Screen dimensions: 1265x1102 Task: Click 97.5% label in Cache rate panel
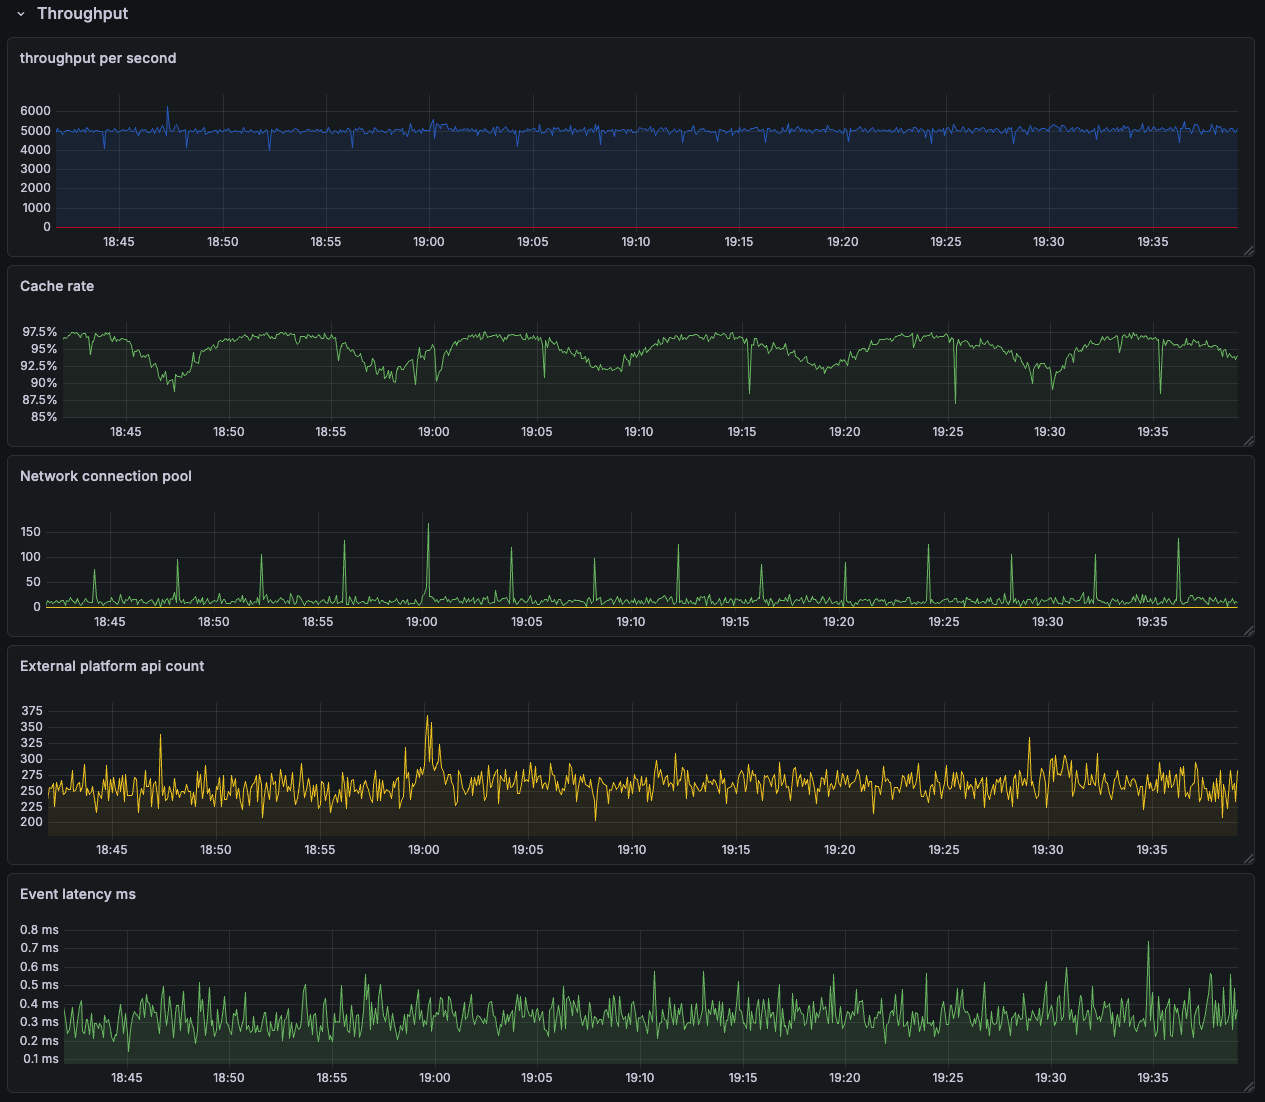click(40, 332)
